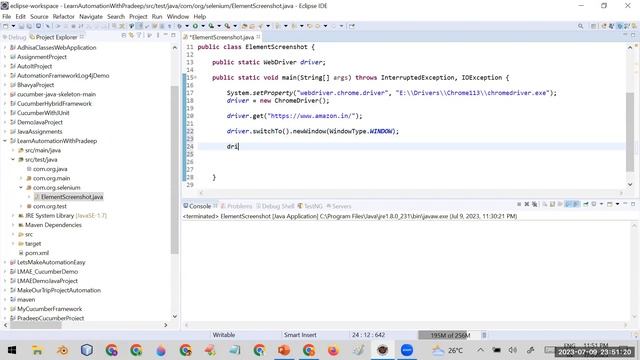This screenshot has width=640, height=360.
Task: Click the green Run toolbar button
Action: pos(195,26)
